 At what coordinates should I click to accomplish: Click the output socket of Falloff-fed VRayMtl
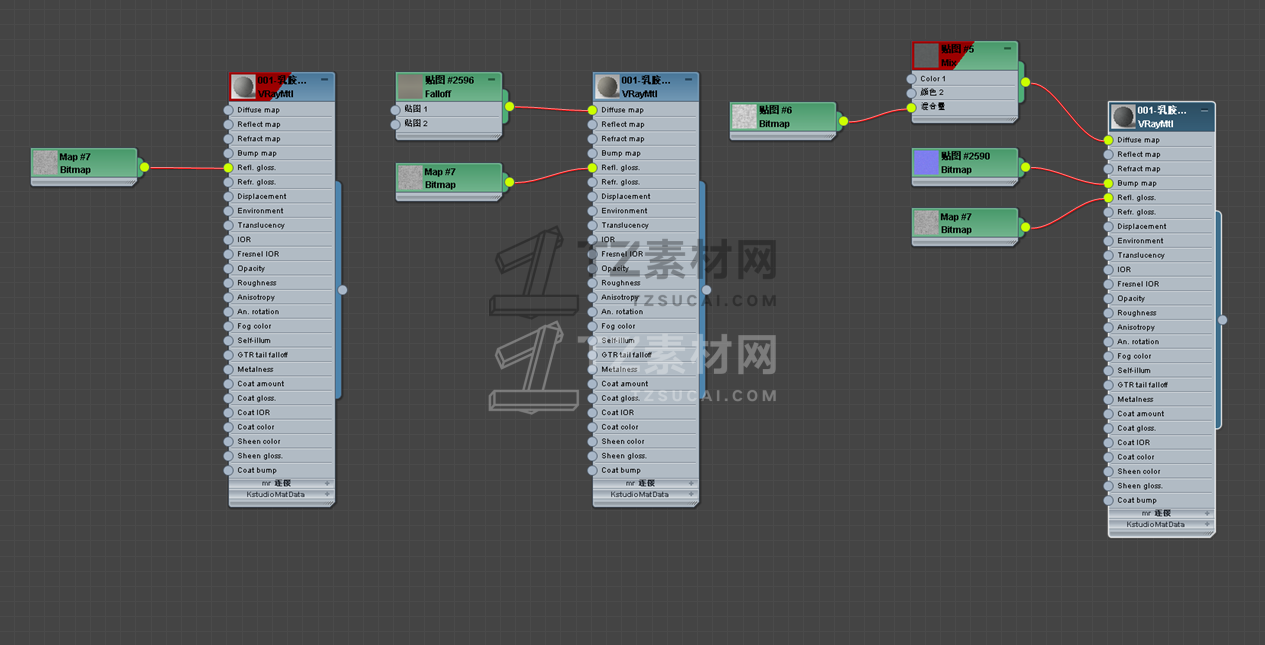click(706, 290)
